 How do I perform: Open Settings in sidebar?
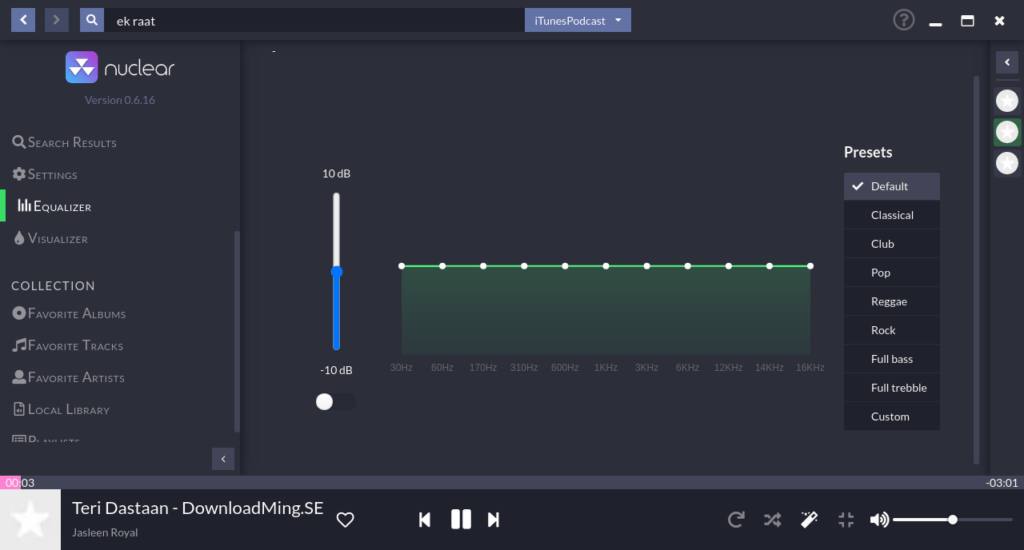point(44,174)
